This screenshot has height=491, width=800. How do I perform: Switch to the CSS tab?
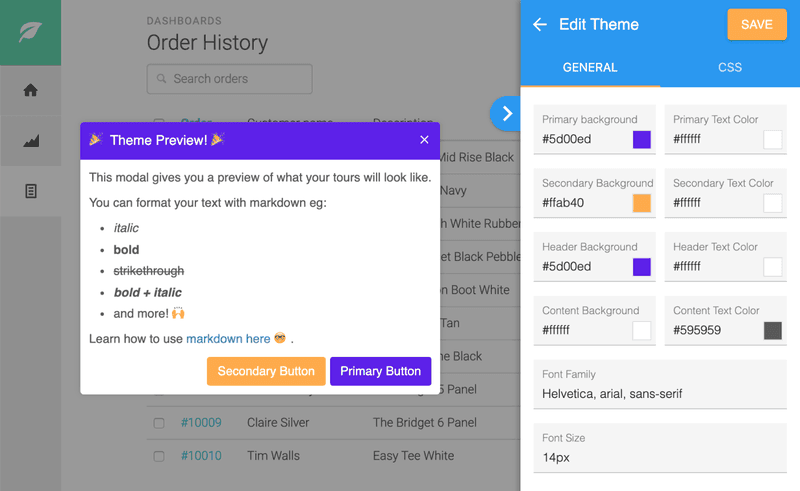point(730,67)
